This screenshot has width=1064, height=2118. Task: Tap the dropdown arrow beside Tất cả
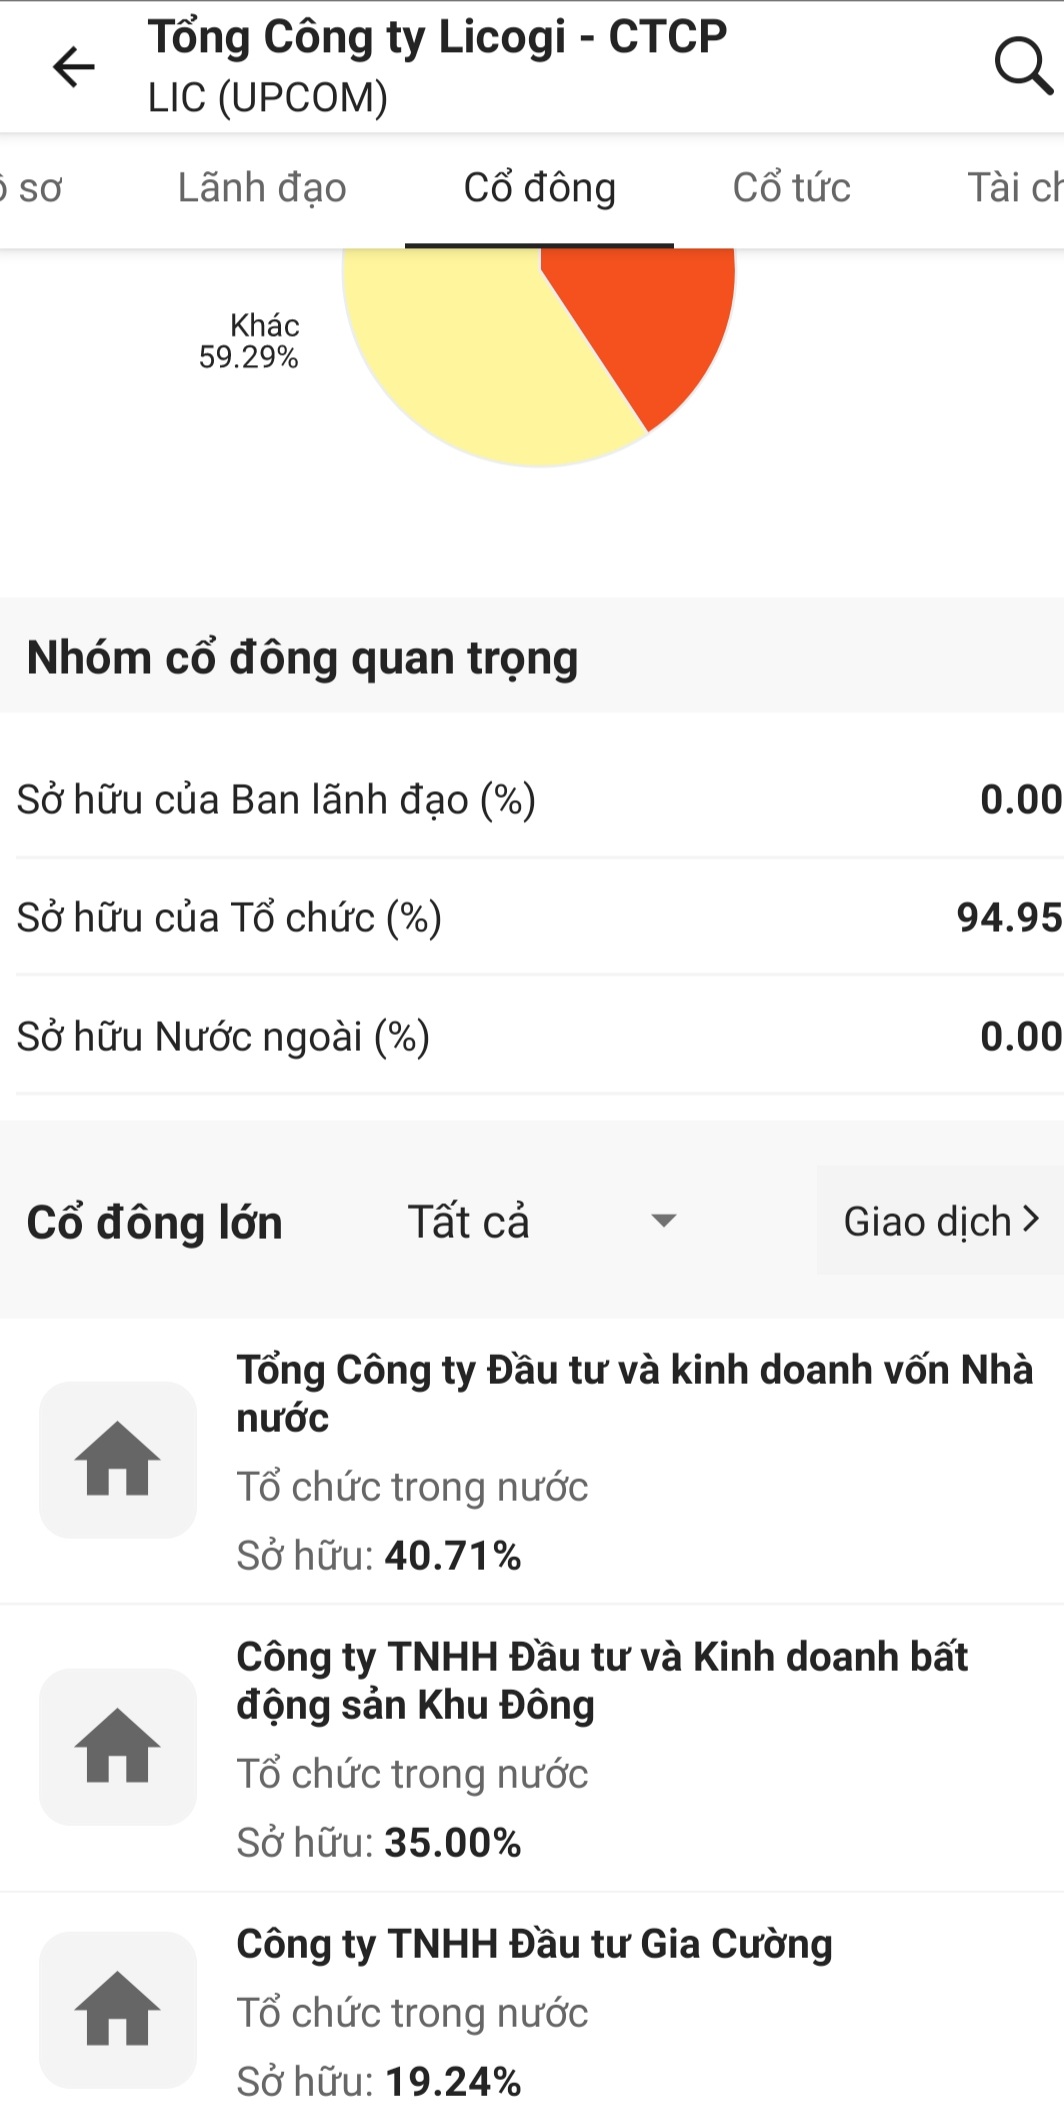[x=663, y=1221]
